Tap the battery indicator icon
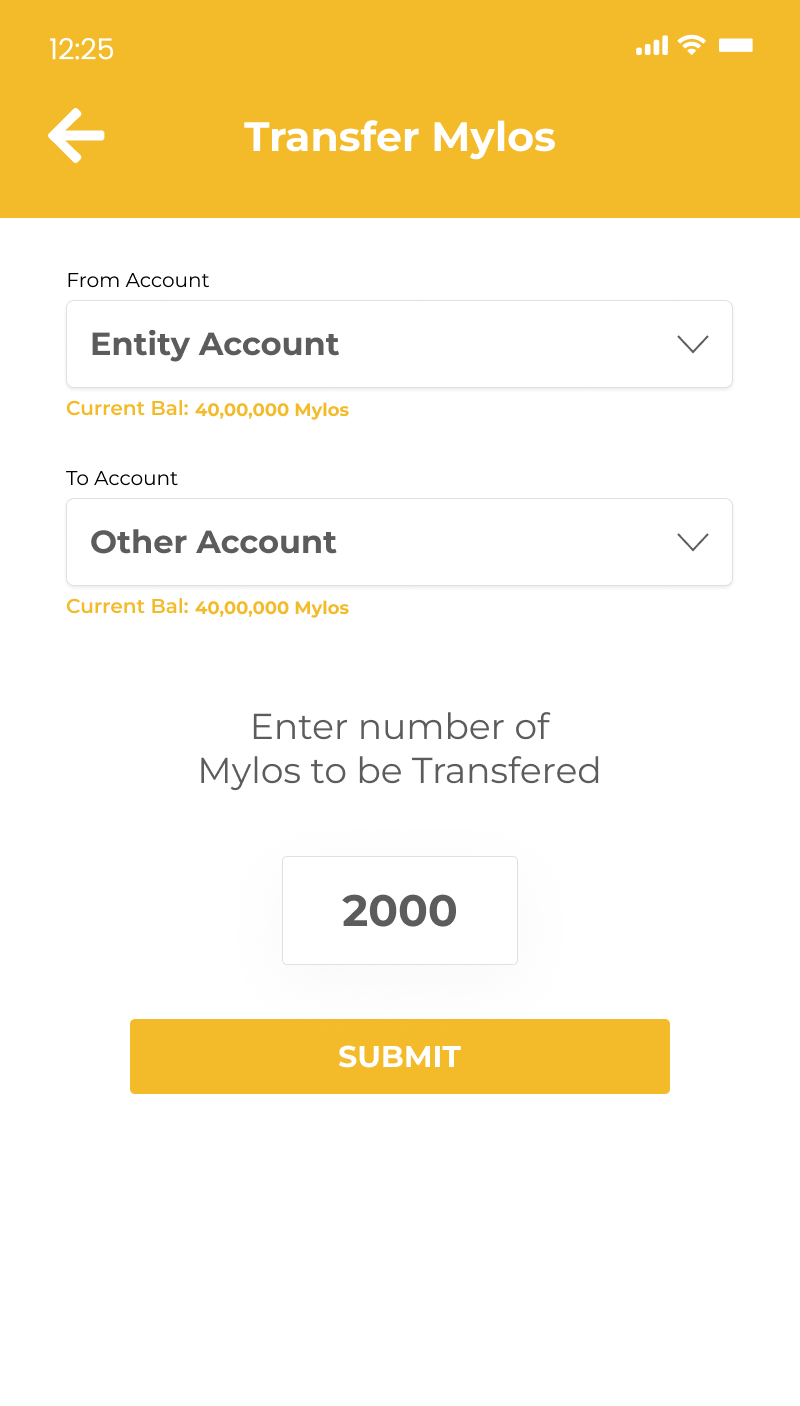 [736, 45]
